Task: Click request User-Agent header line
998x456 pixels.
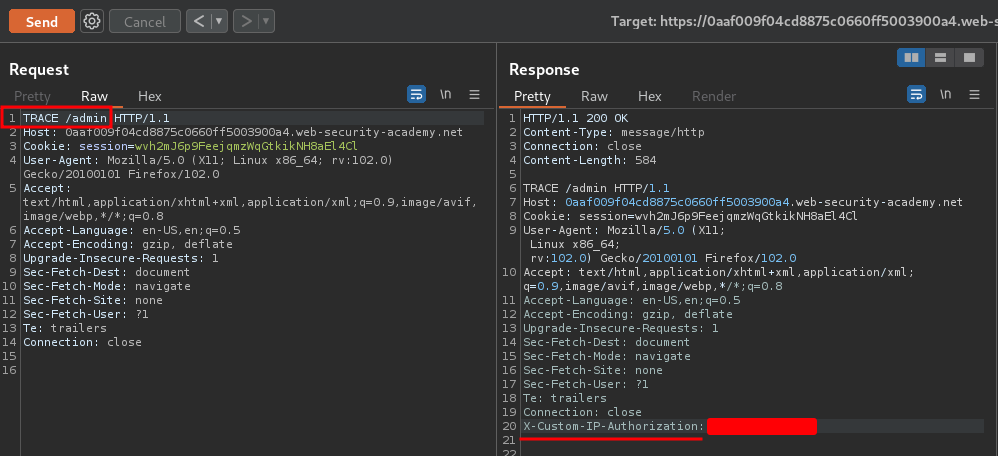Action: tap(208, 167)
